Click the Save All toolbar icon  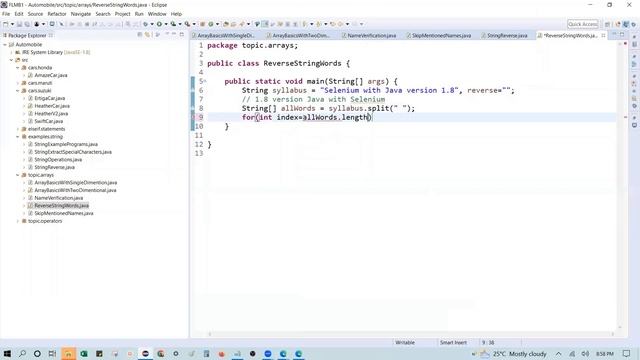pos(26,24)
